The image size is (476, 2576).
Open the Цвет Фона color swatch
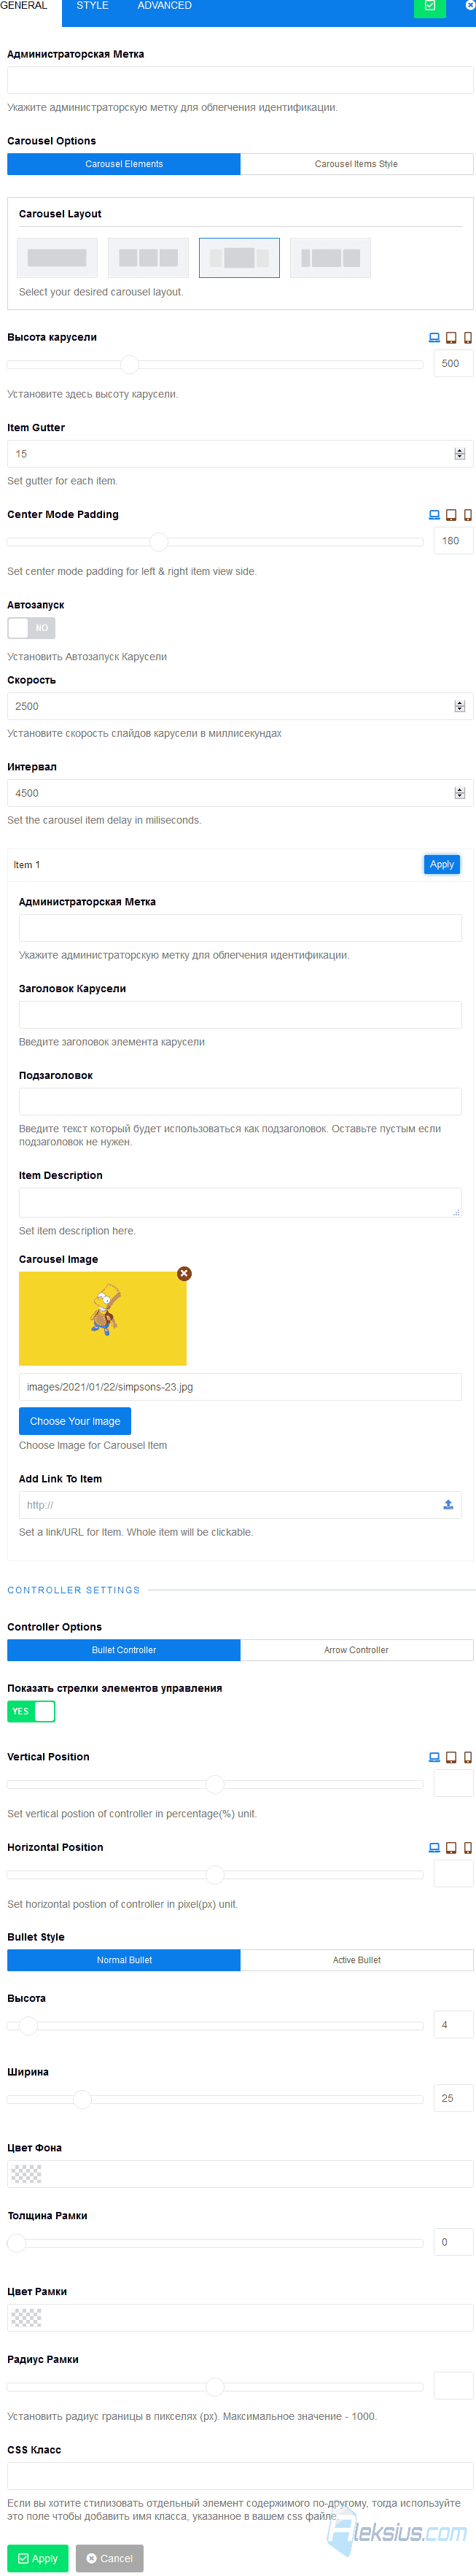coord(26,2174)
